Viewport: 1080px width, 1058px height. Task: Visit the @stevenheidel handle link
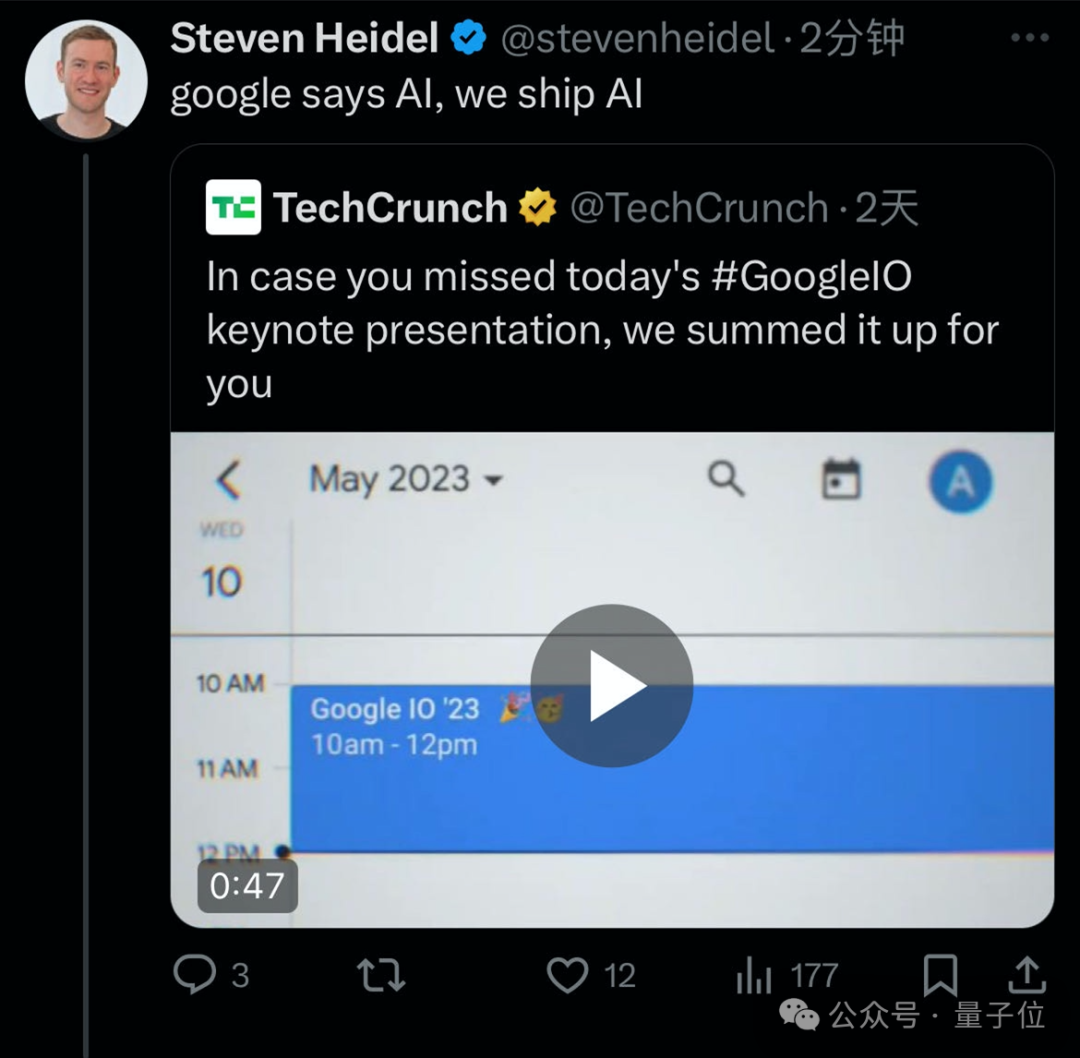tap(637, 39)
